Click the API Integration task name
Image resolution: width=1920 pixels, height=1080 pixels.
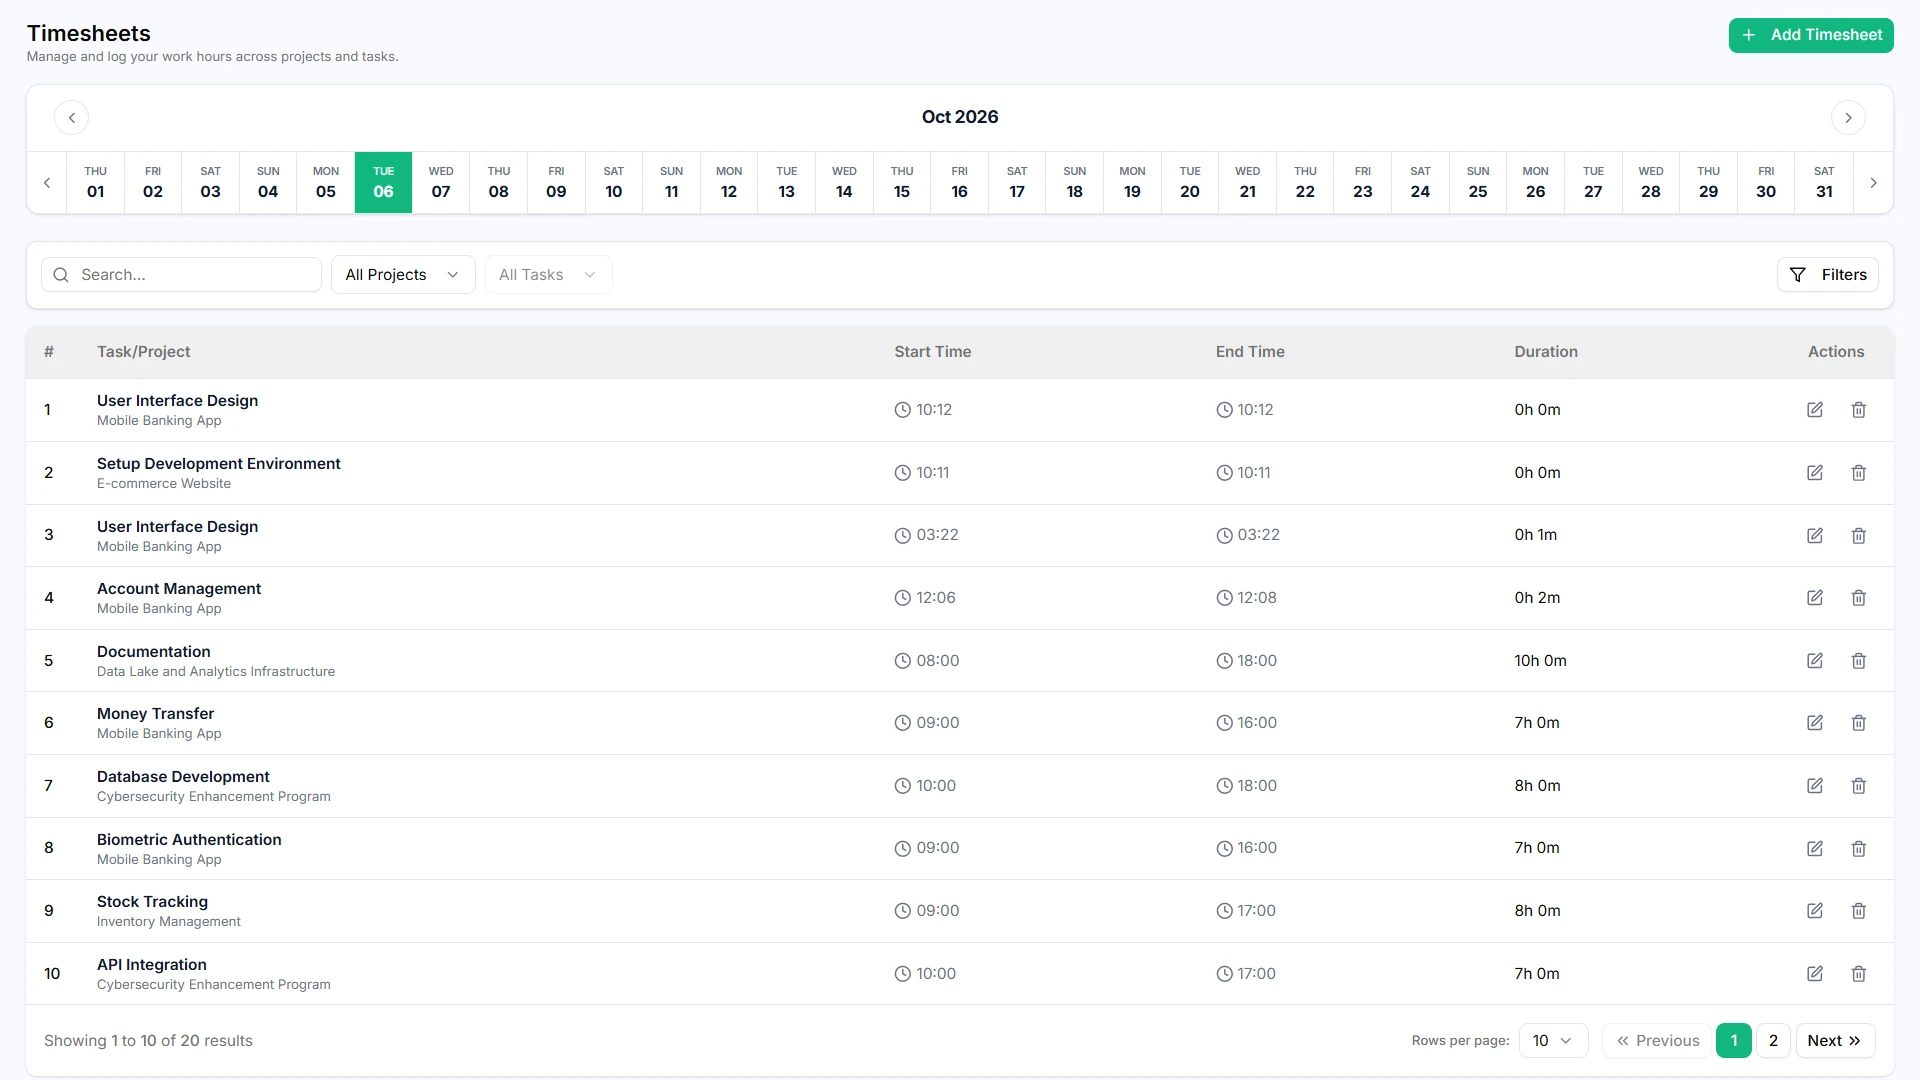coord(152,965)
